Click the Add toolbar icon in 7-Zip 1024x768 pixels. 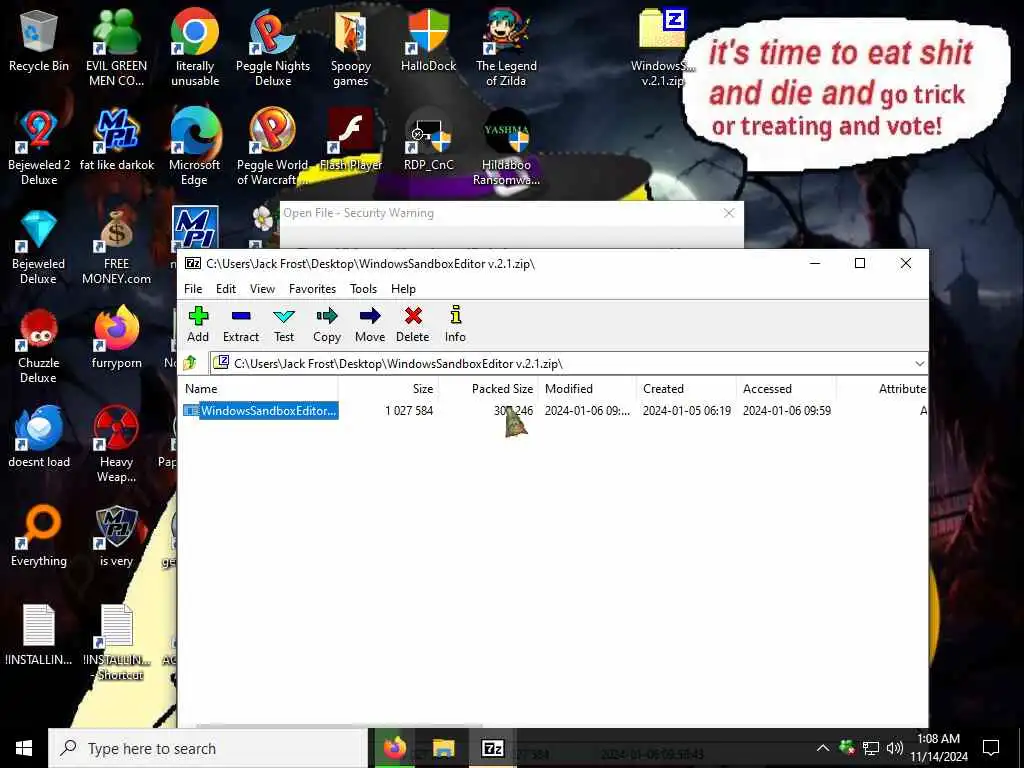(198, 324)
